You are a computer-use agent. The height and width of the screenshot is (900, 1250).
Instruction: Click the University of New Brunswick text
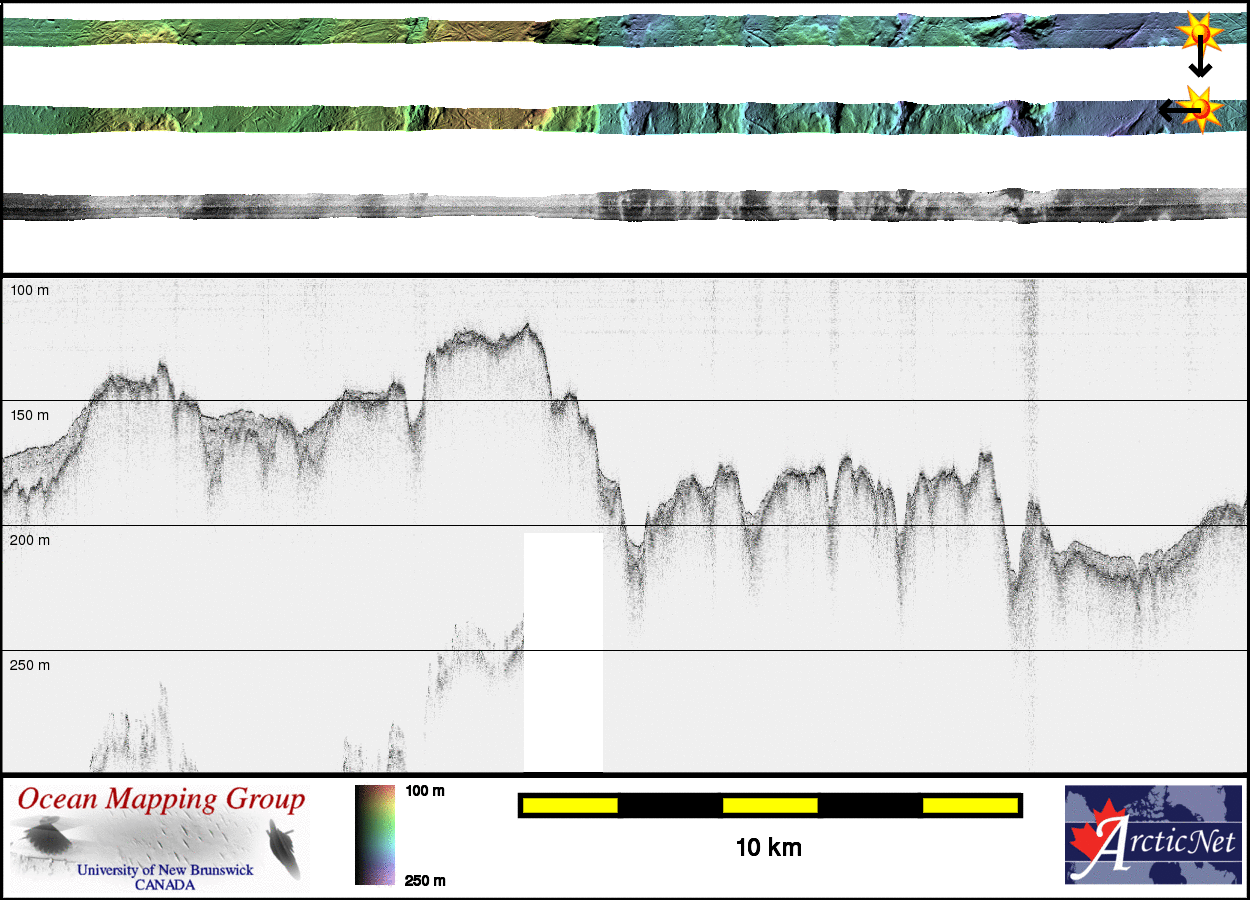pyautogui.click(x=165, y=870)
